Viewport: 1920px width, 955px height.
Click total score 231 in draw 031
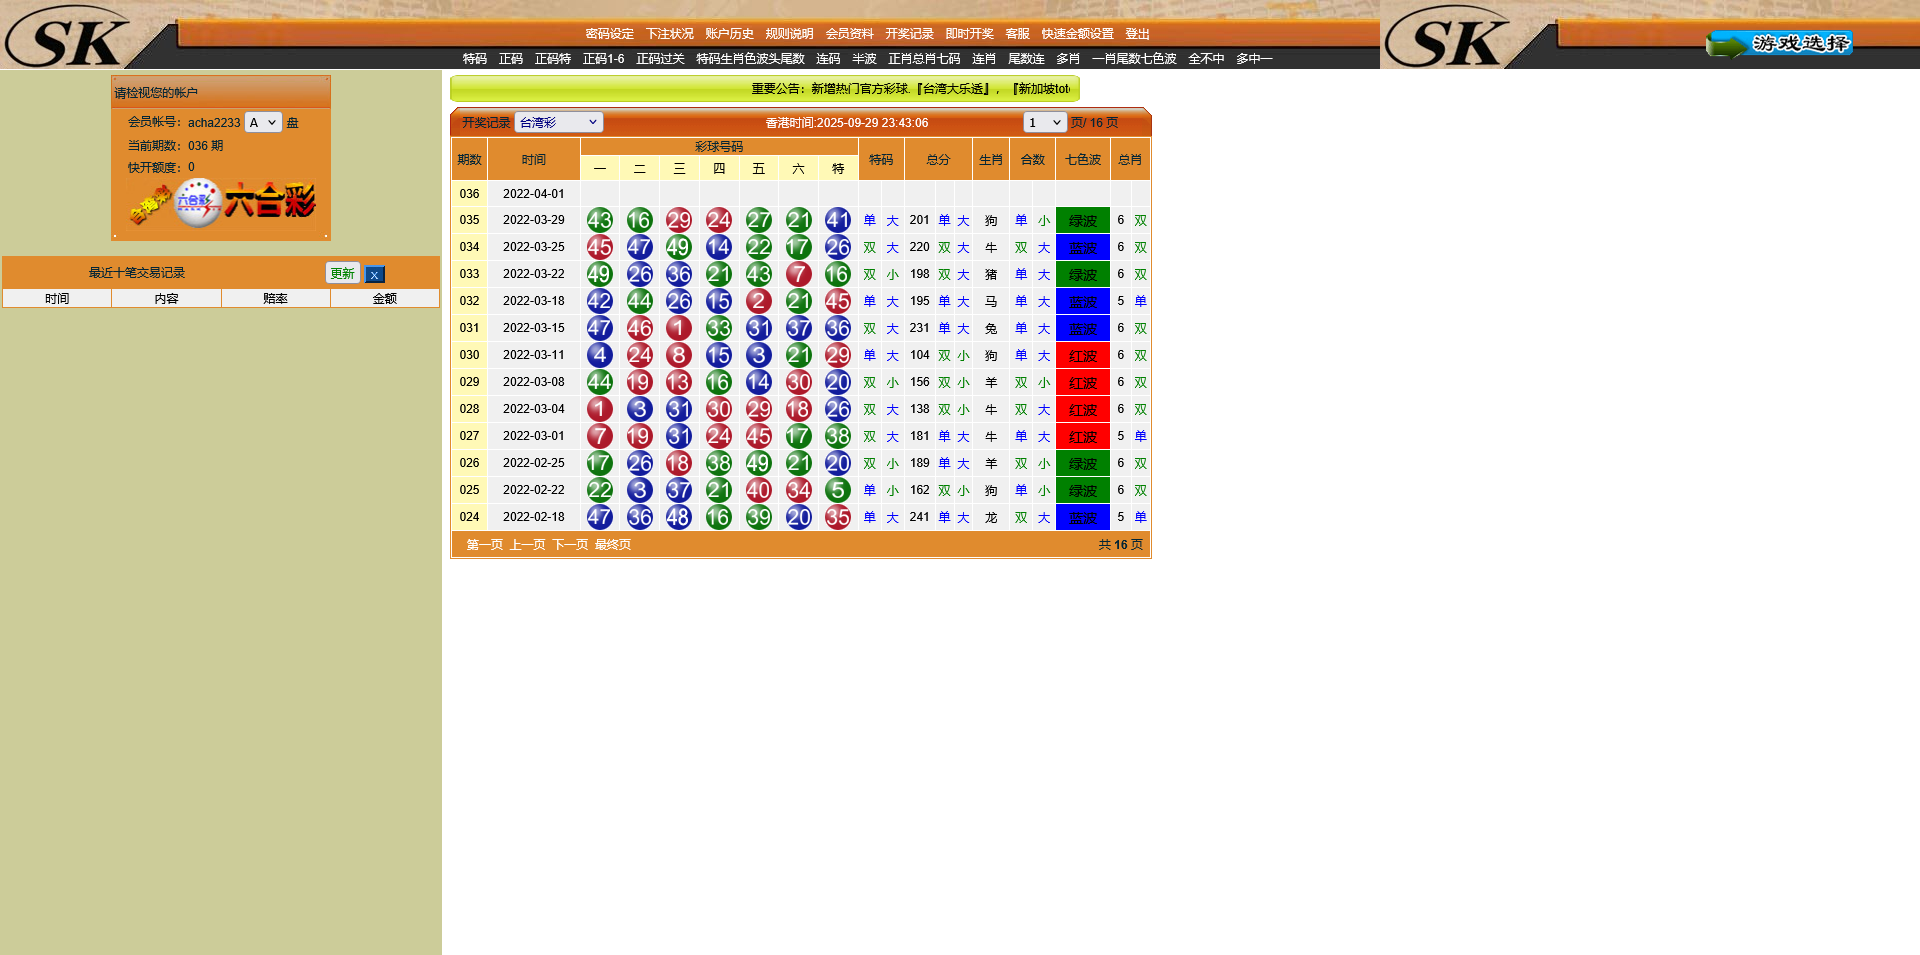(920, 328)
